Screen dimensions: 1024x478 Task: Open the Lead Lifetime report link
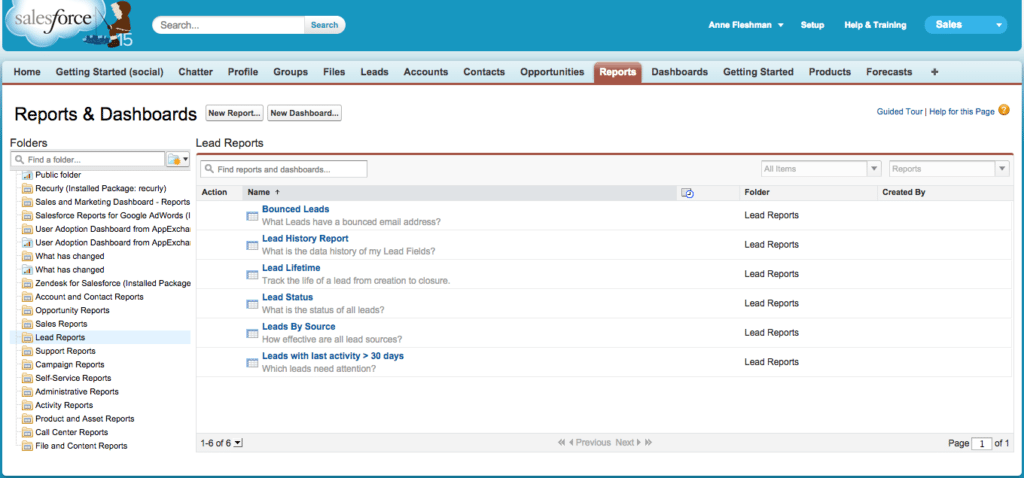291,268
